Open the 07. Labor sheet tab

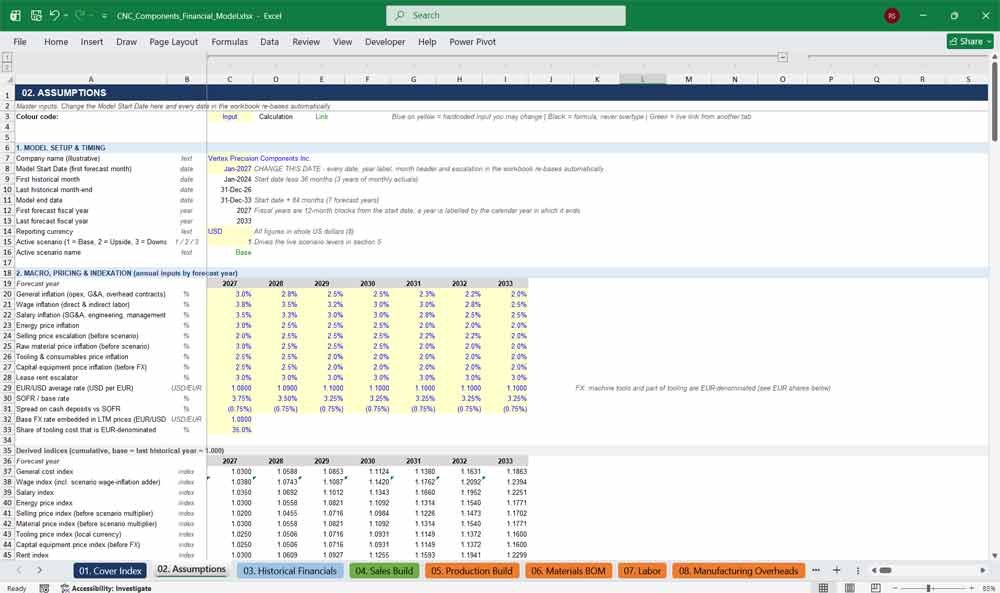click(x=642, y=571)
